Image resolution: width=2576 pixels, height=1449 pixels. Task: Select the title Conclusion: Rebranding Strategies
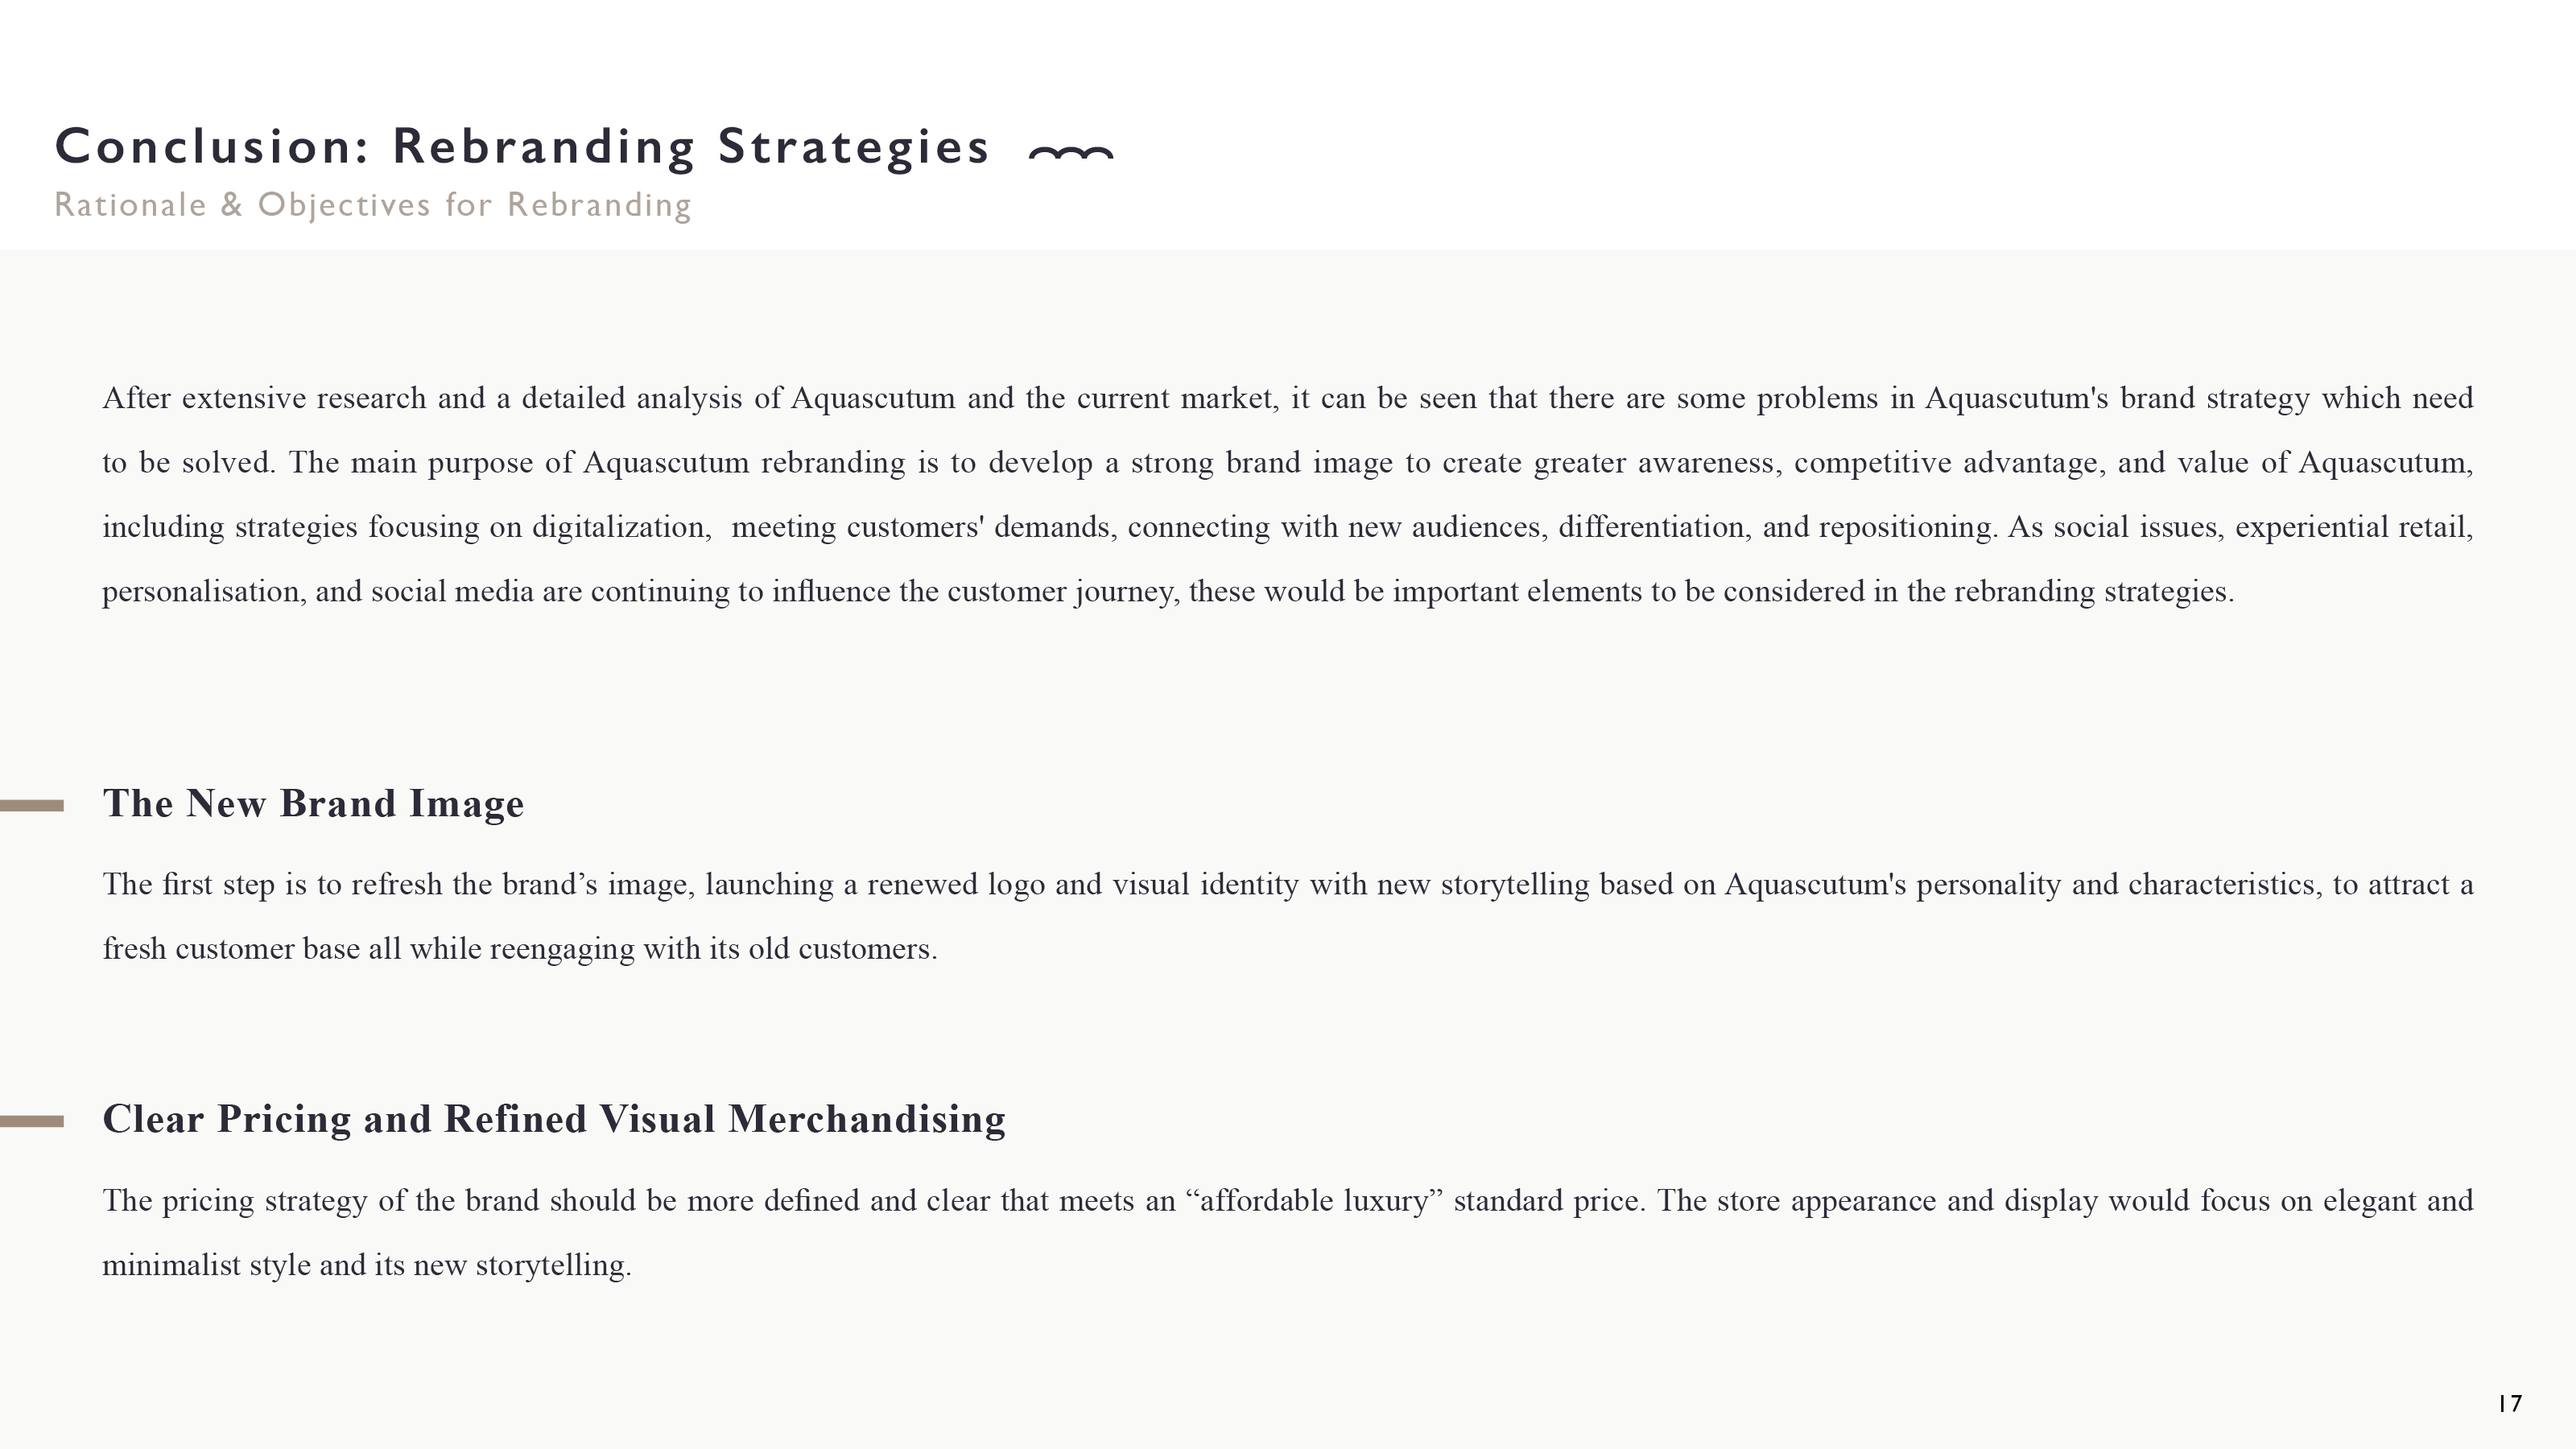(522, 146)
